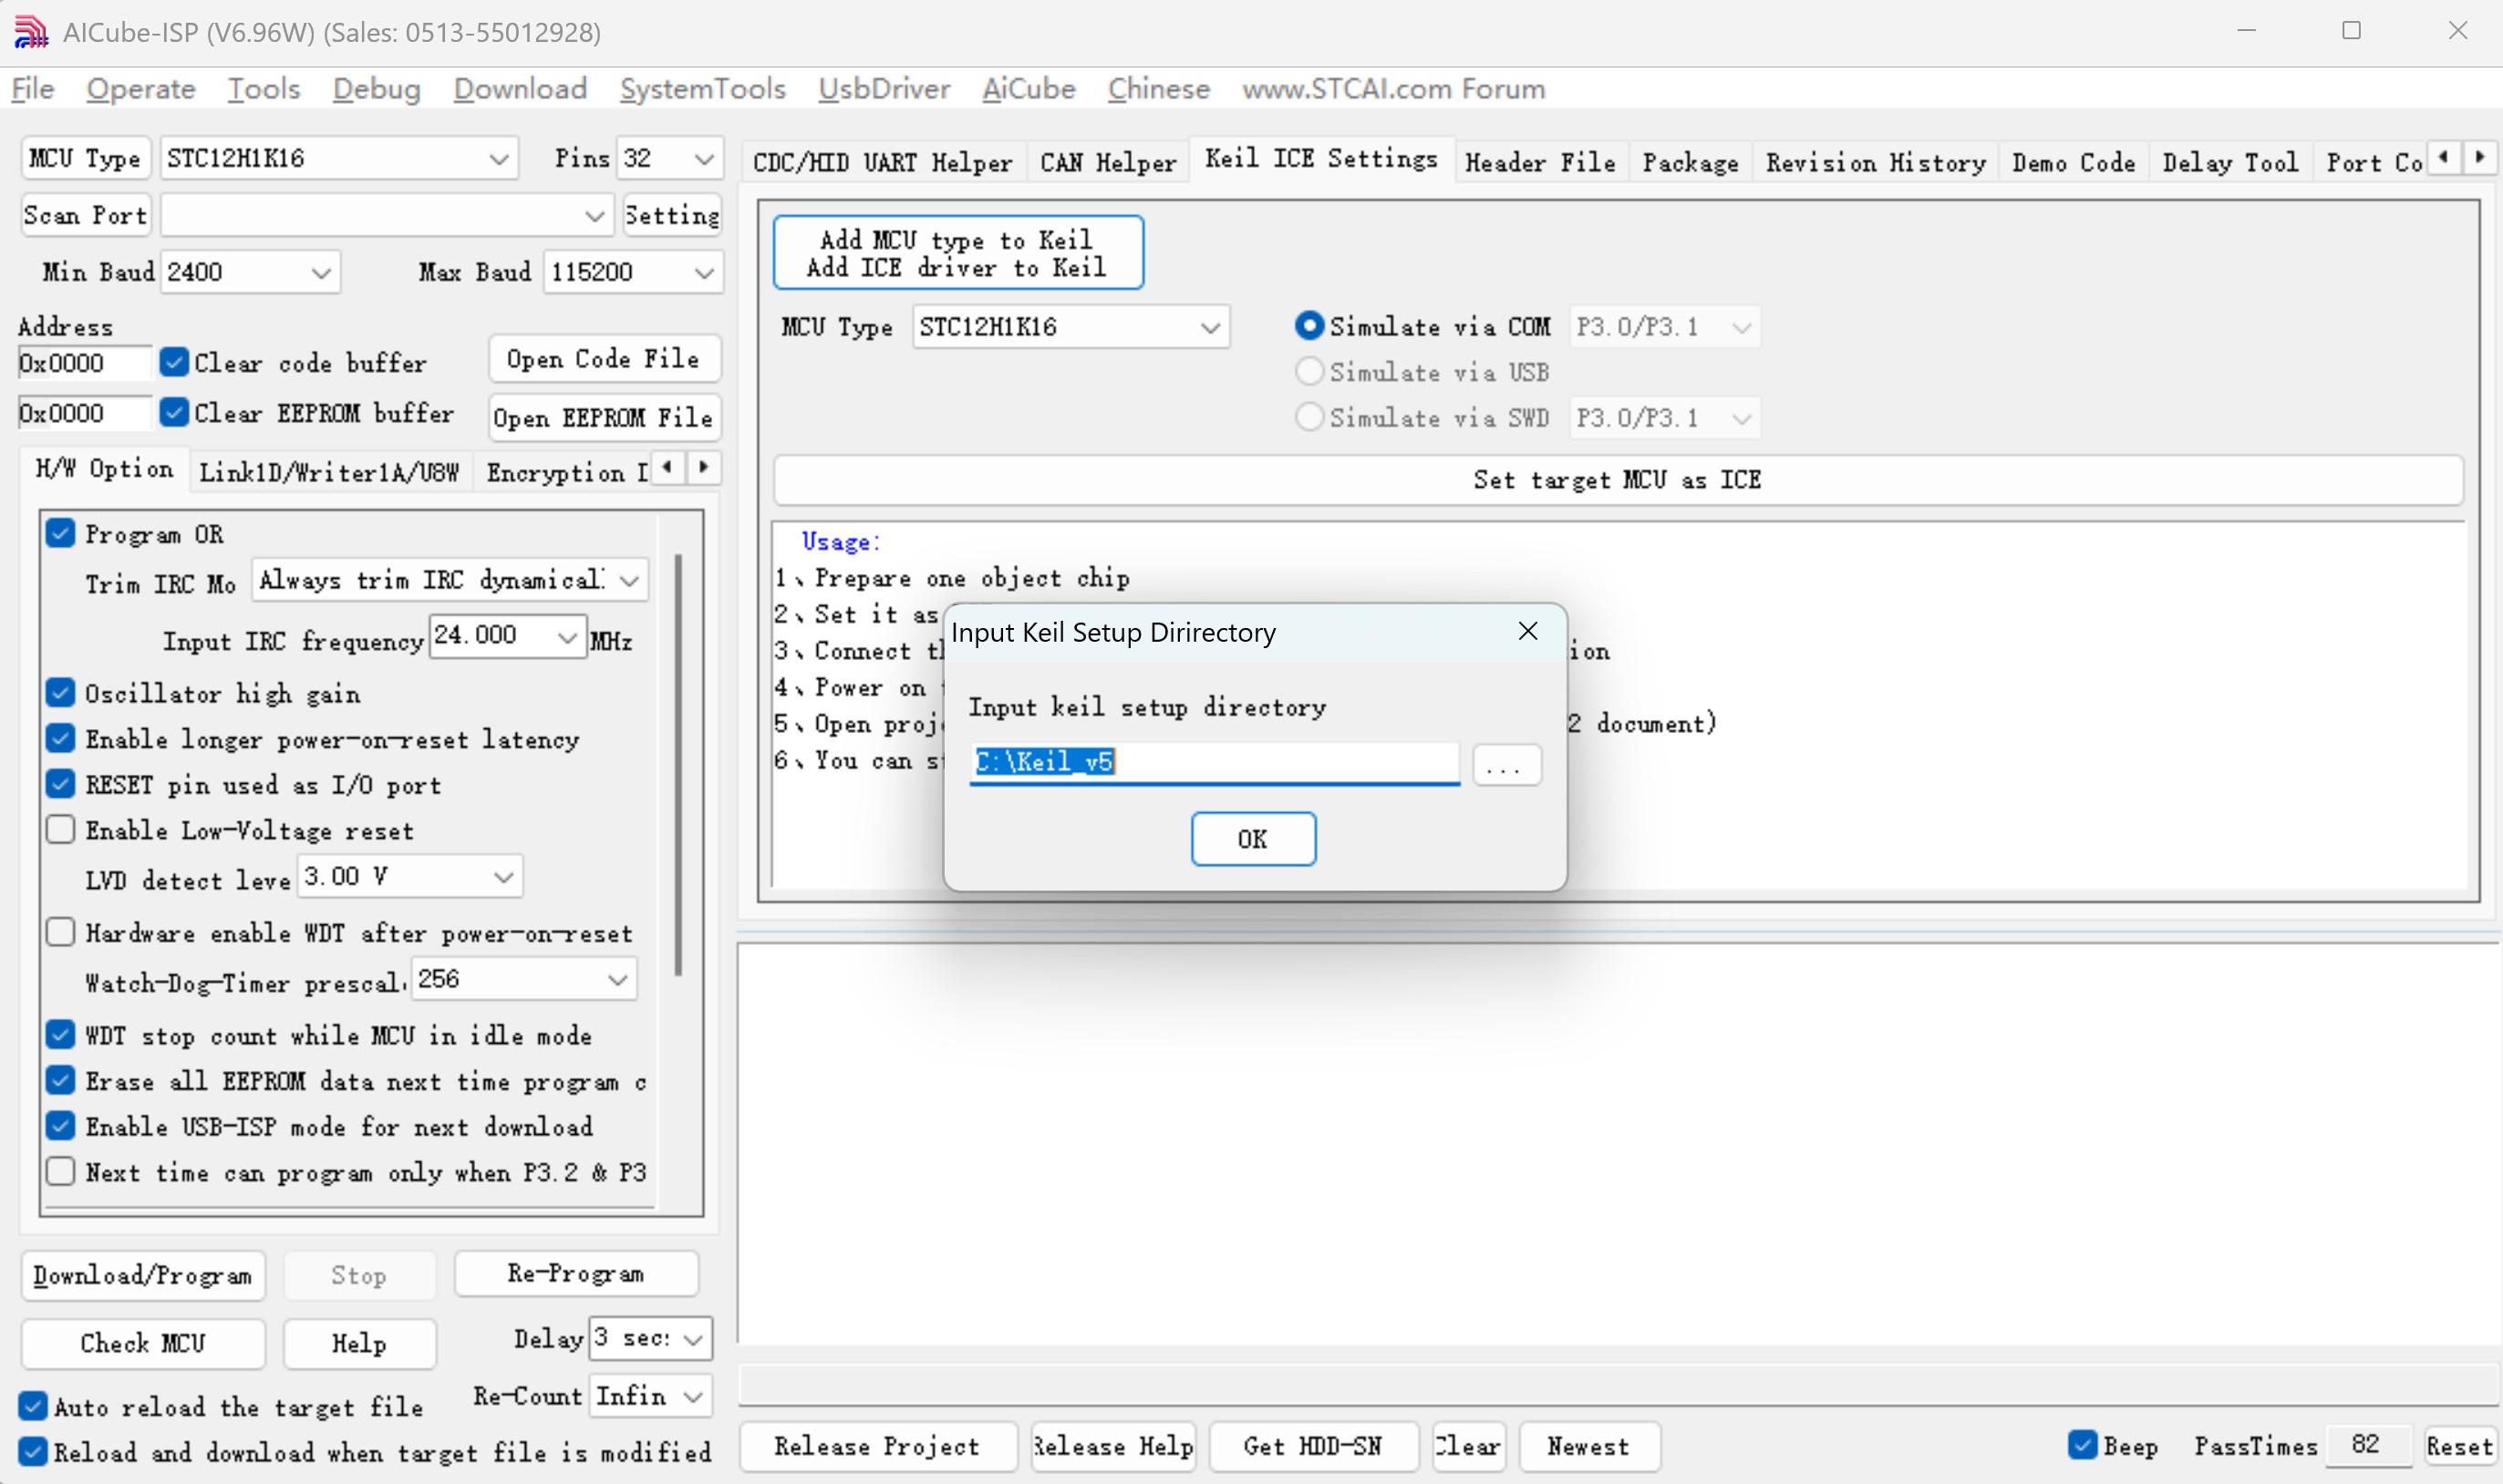Click the Keil setup directory input field

[1214, 762]
